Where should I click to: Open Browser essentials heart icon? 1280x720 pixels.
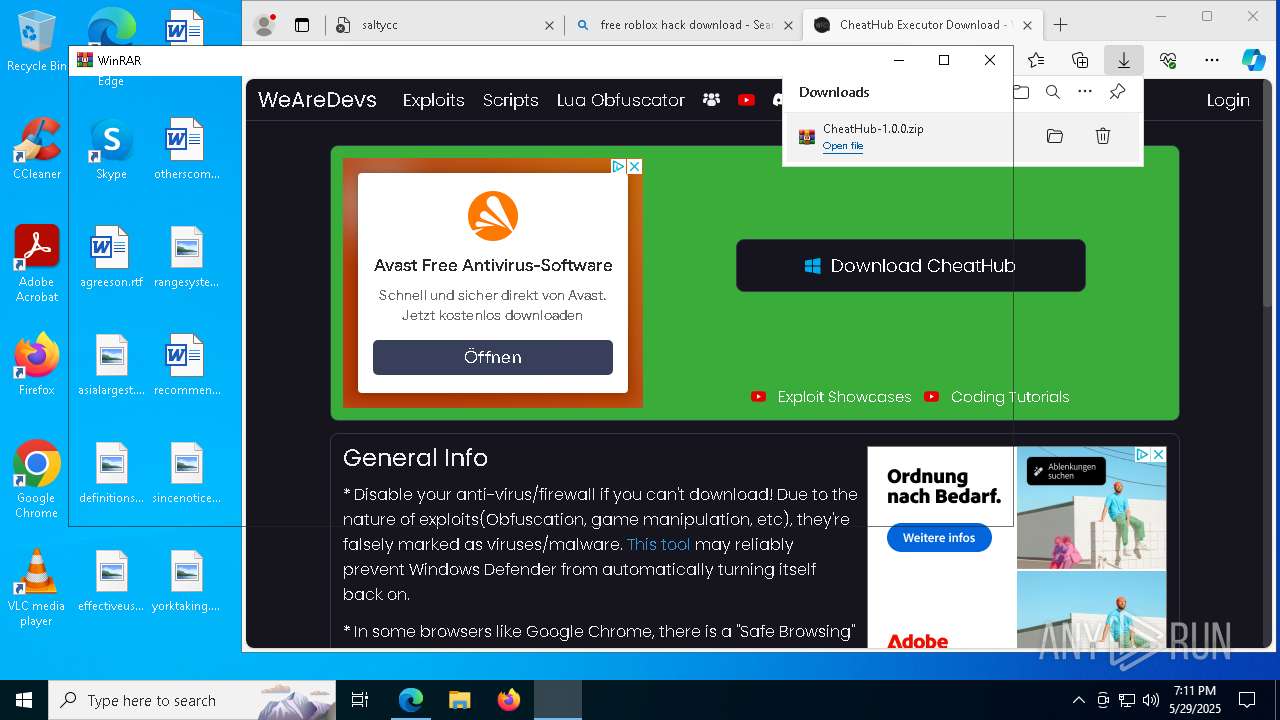(x=1168, y=60)
